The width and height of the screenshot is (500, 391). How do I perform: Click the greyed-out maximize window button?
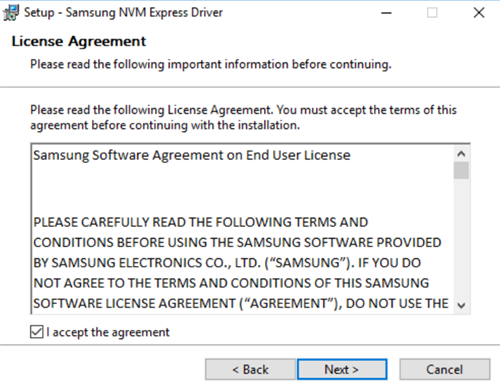point(432,13)
